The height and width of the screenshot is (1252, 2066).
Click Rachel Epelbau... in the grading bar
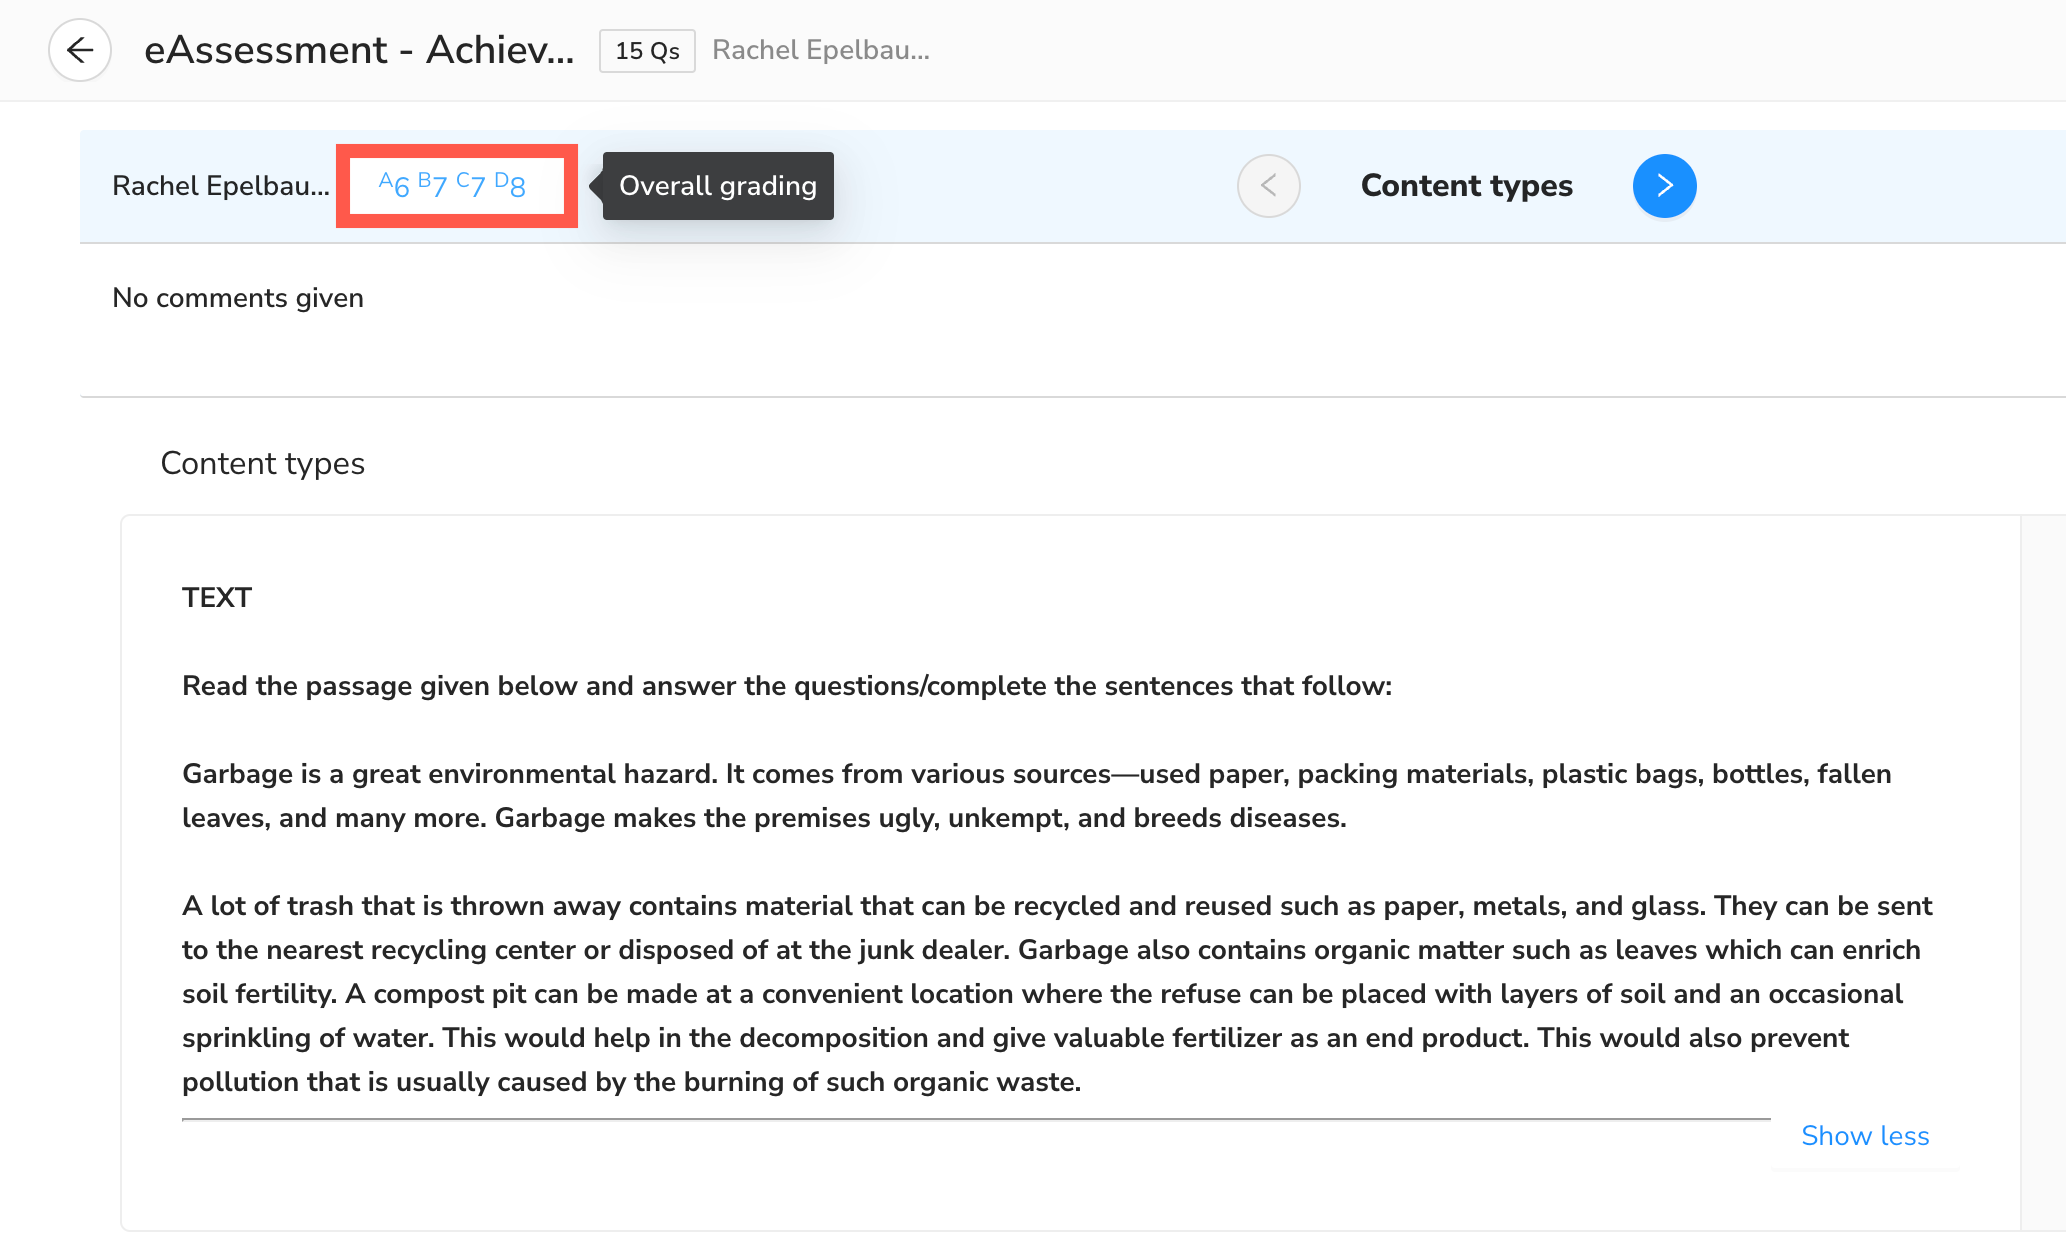221,186
